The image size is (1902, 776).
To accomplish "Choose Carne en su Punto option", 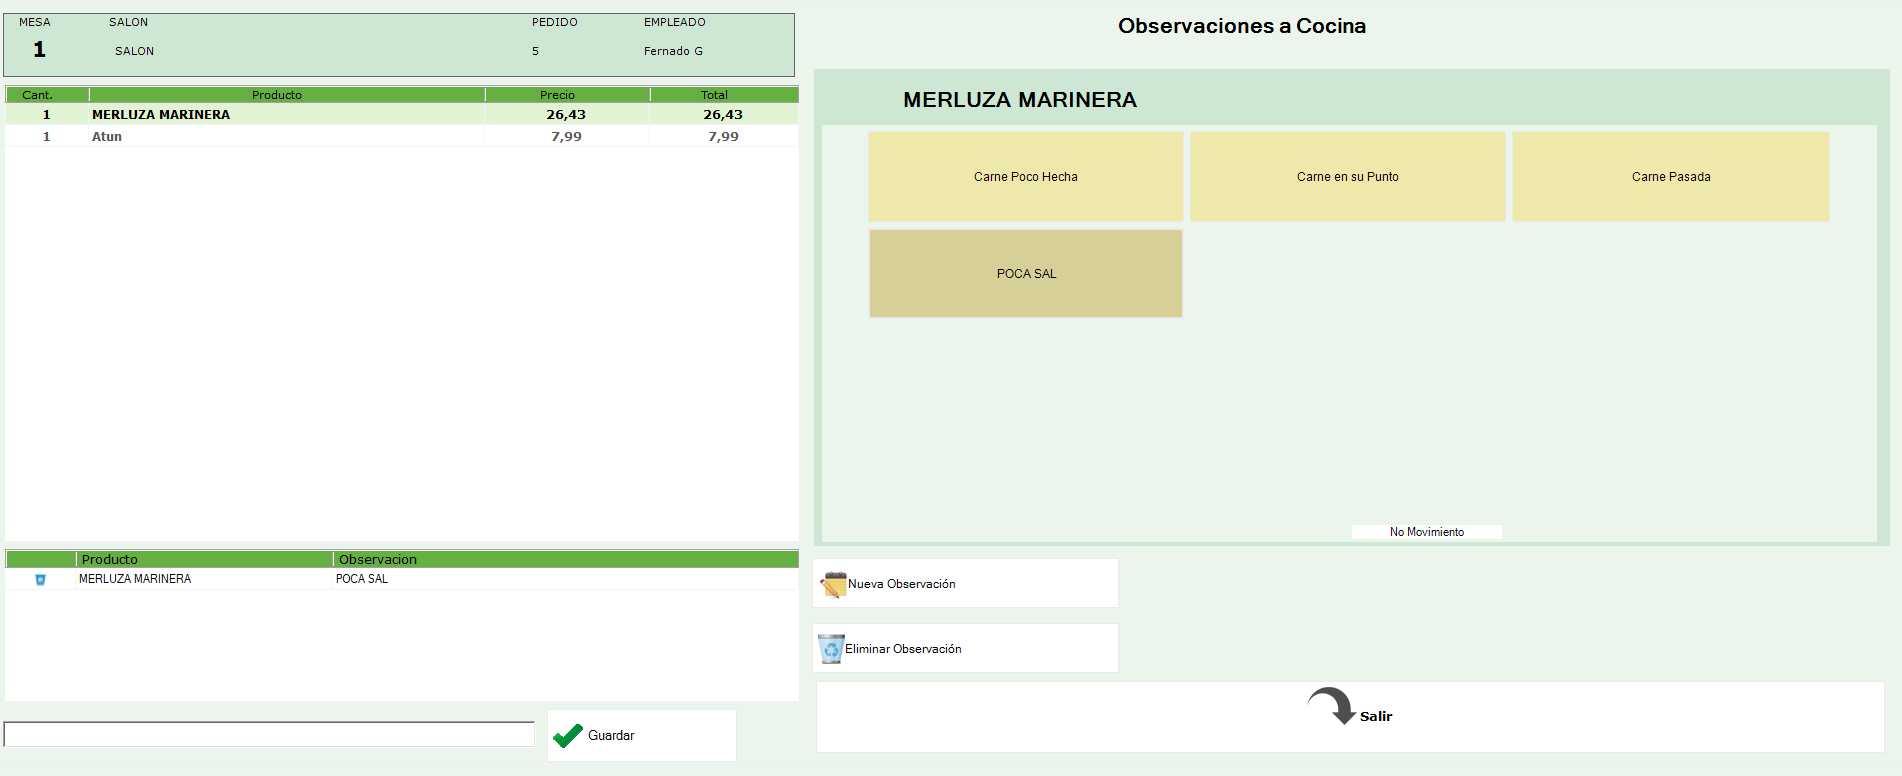I will [x=1347, y=177].
